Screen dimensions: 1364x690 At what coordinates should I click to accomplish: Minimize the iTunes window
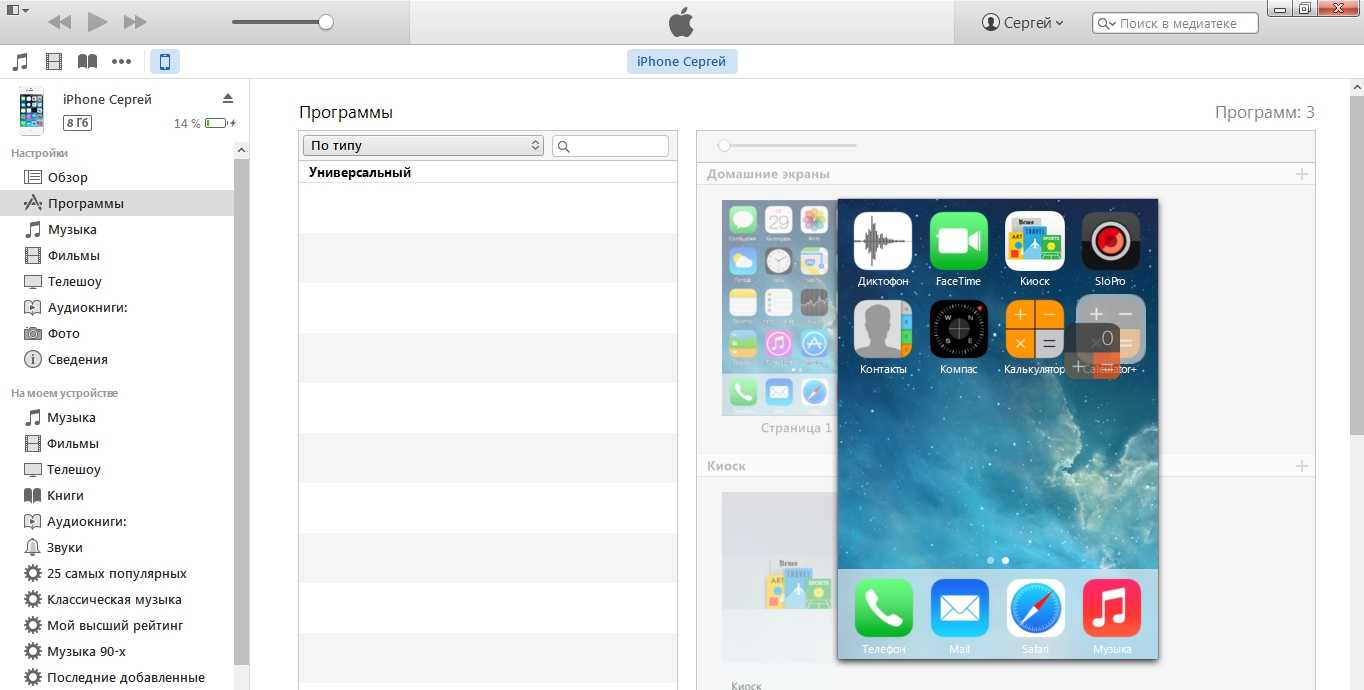tap(1281, 9)
